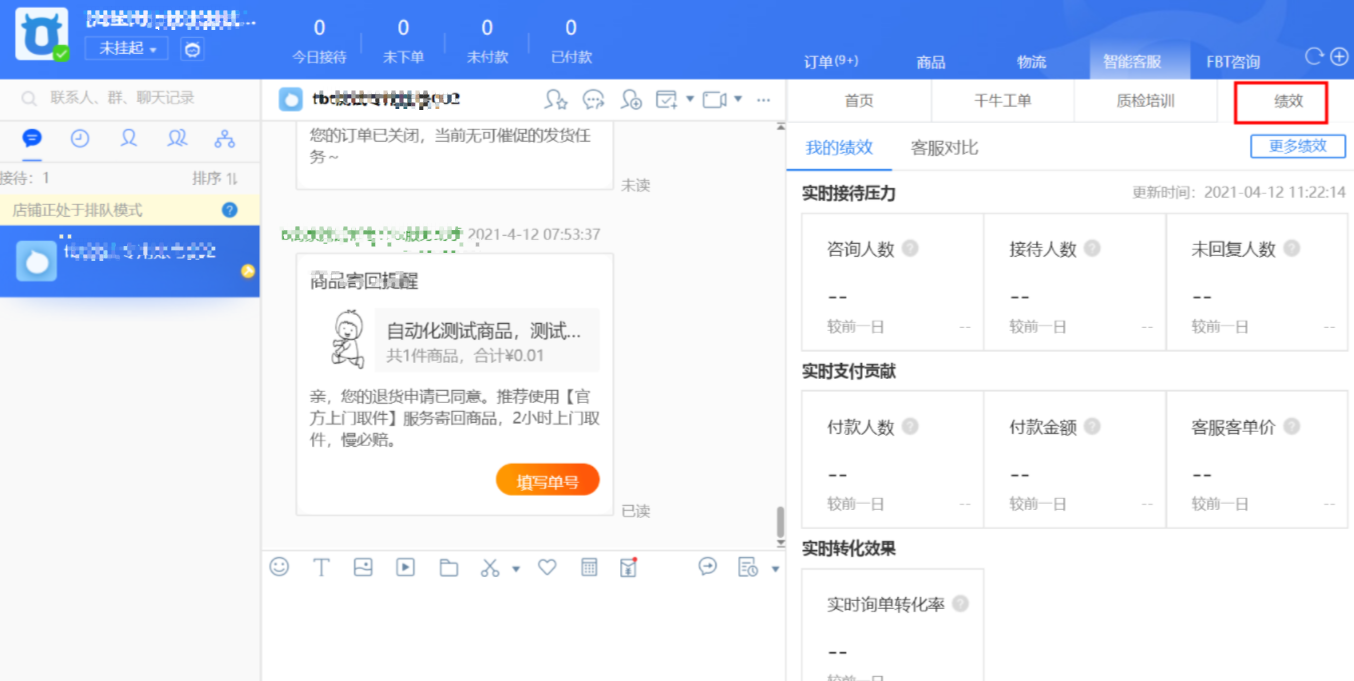Expand the 未挂起 status dropdown
This screenshot has height=681, width=1354.
126,48
